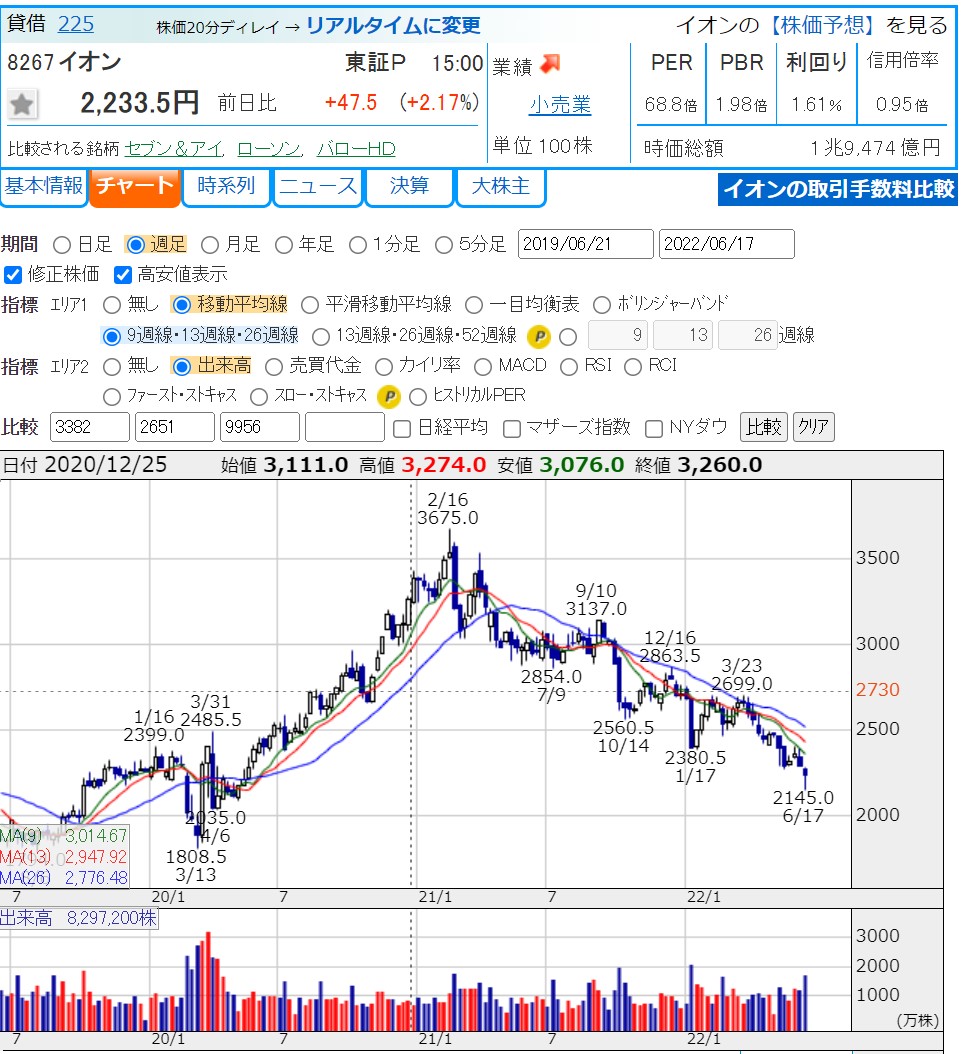Click the star favorite icon
This screenshot has width=966, height=1054.
[x=23, y=104]
